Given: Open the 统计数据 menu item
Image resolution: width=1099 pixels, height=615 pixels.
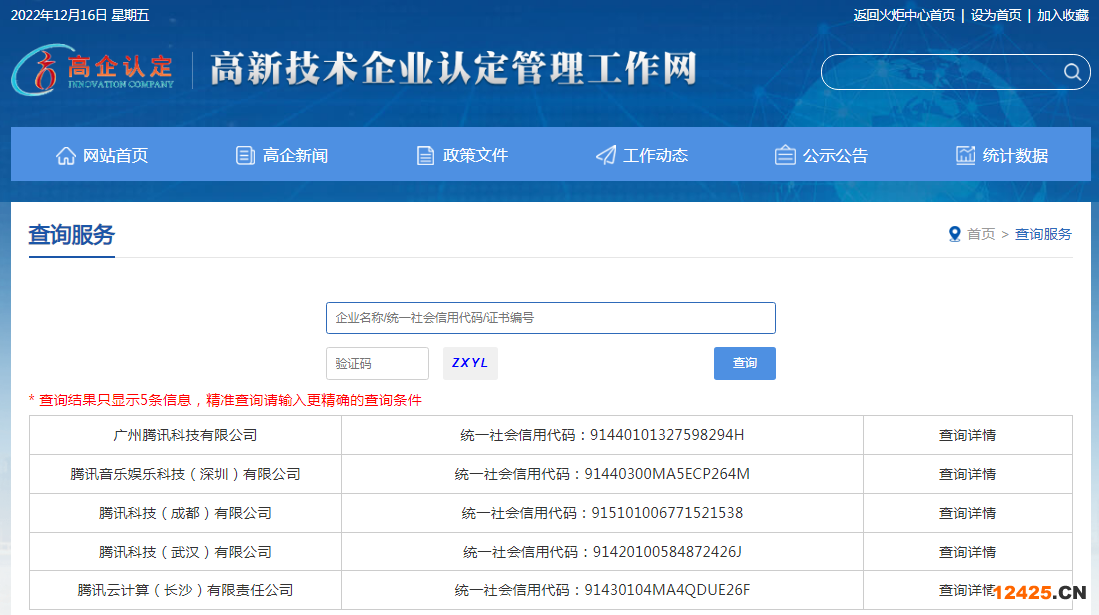Looking at the screenshot, I should [1002, 155].
